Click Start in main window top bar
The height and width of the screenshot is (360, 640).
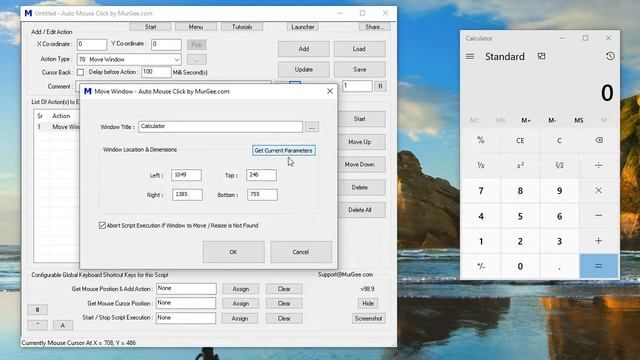tap(150, 27)
